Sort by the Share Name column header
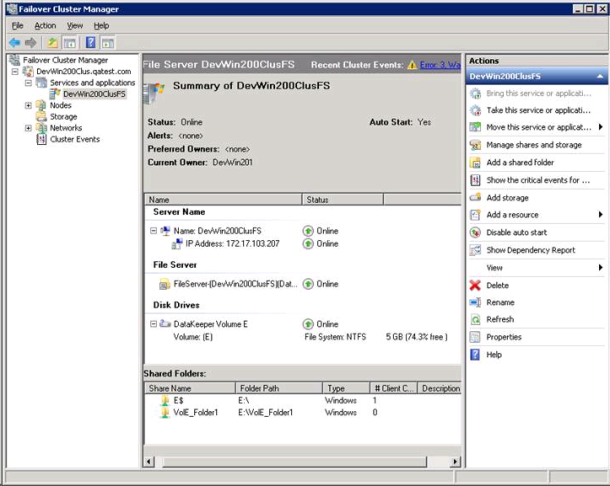This screenshot has height=486, width=610. click(190, 388)
